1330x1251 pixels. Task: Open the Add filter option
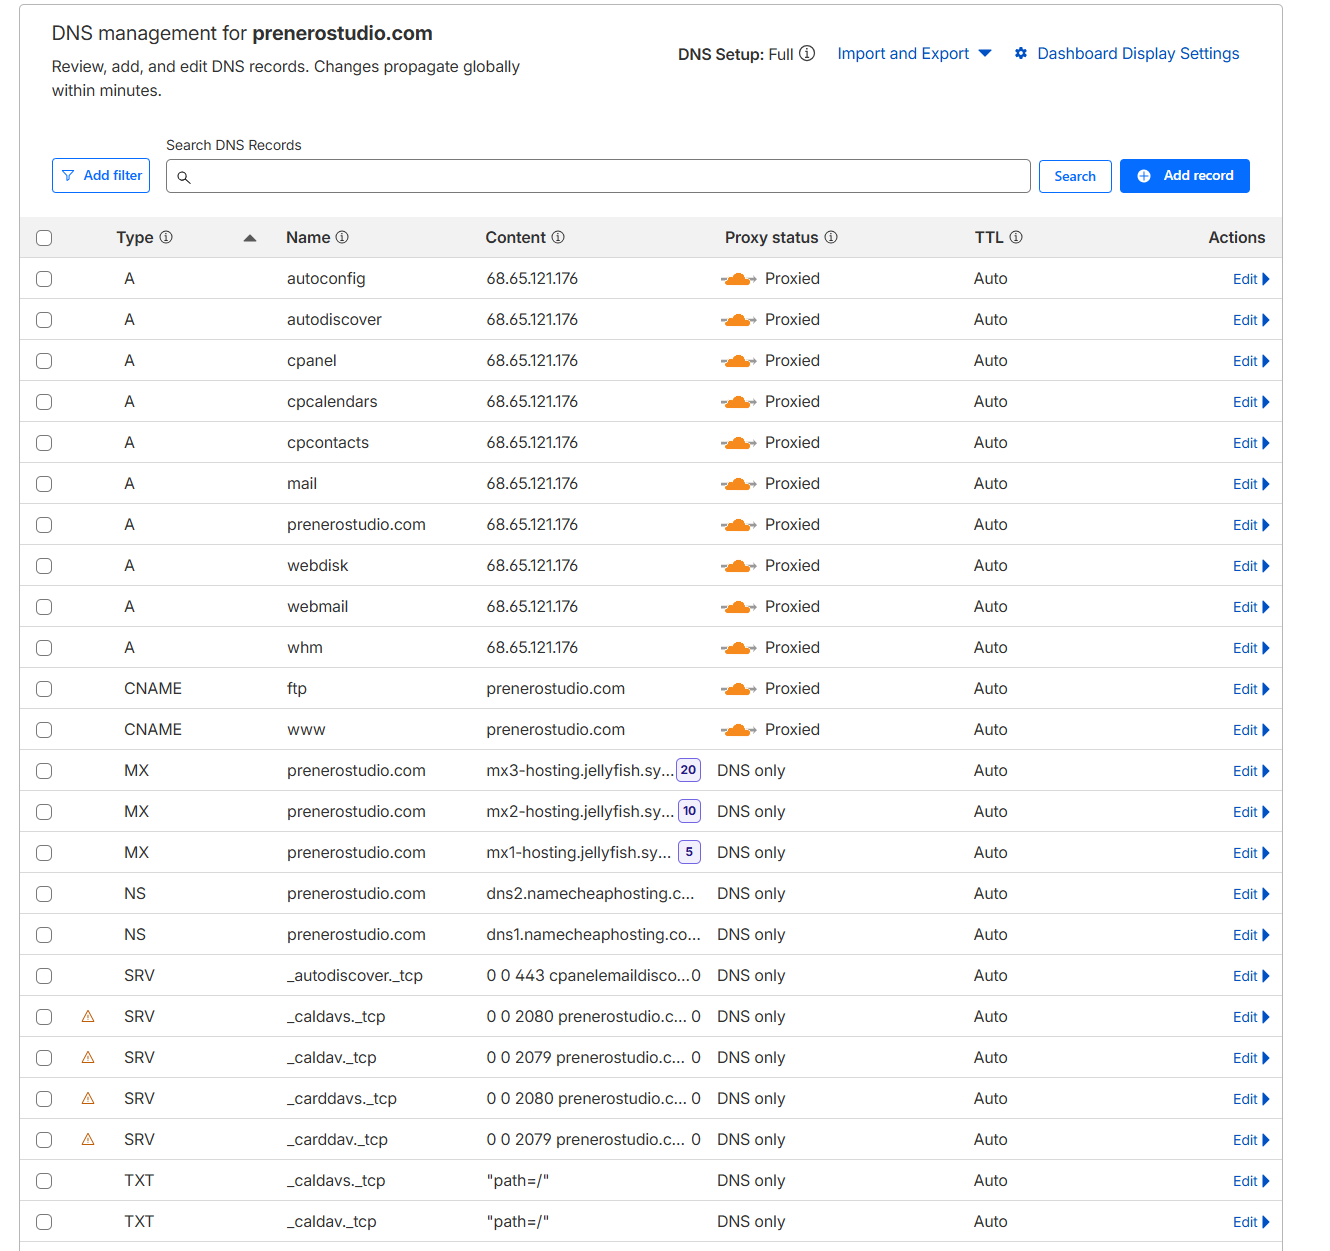[101, 176]
